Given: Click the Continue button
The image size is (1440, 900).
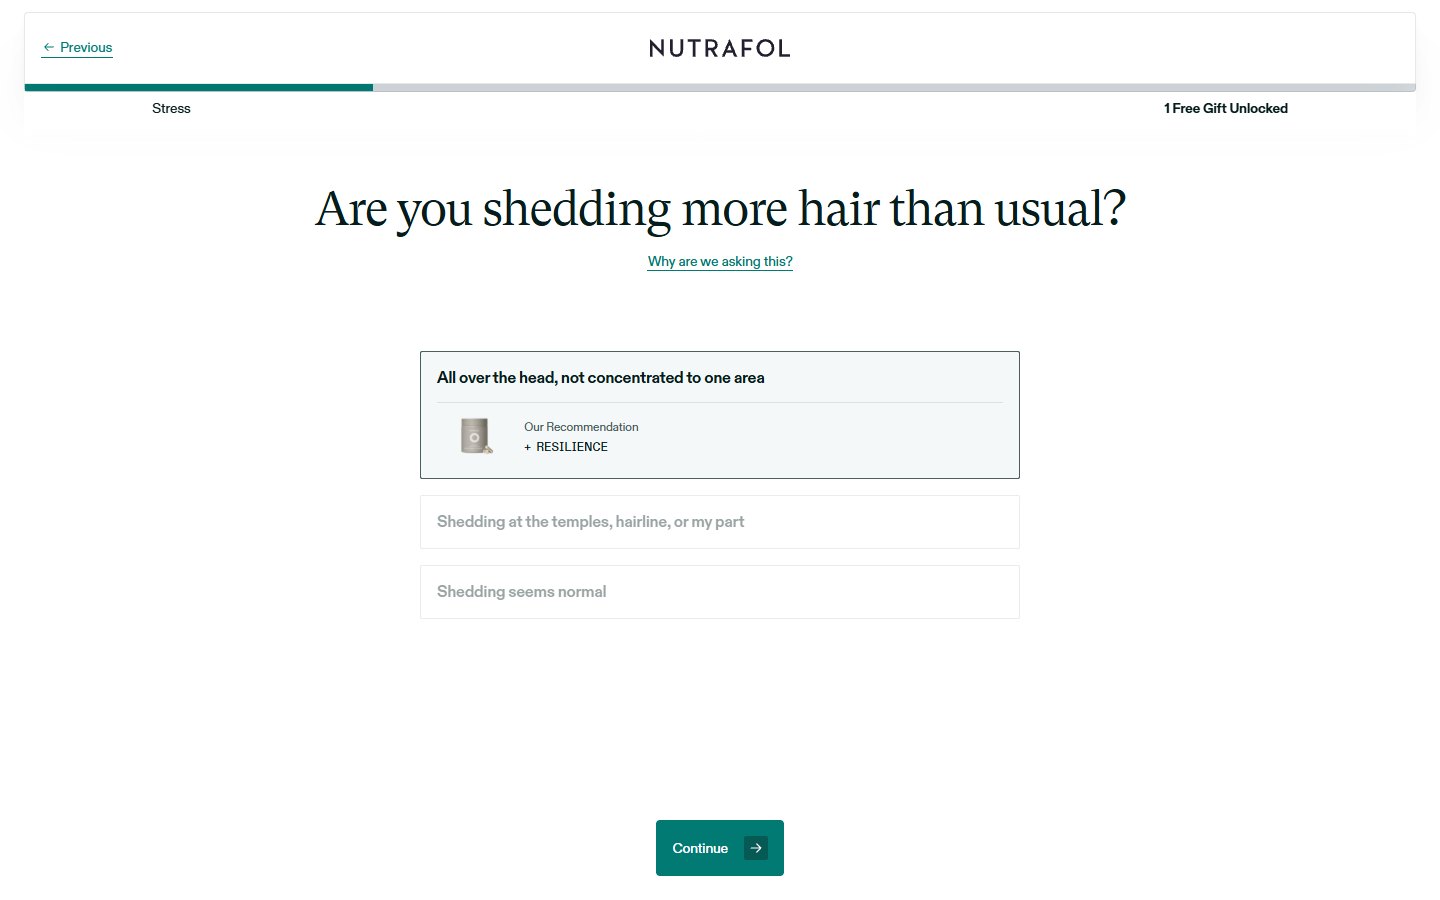Looking at the screenshot, I should click(720, 848).
